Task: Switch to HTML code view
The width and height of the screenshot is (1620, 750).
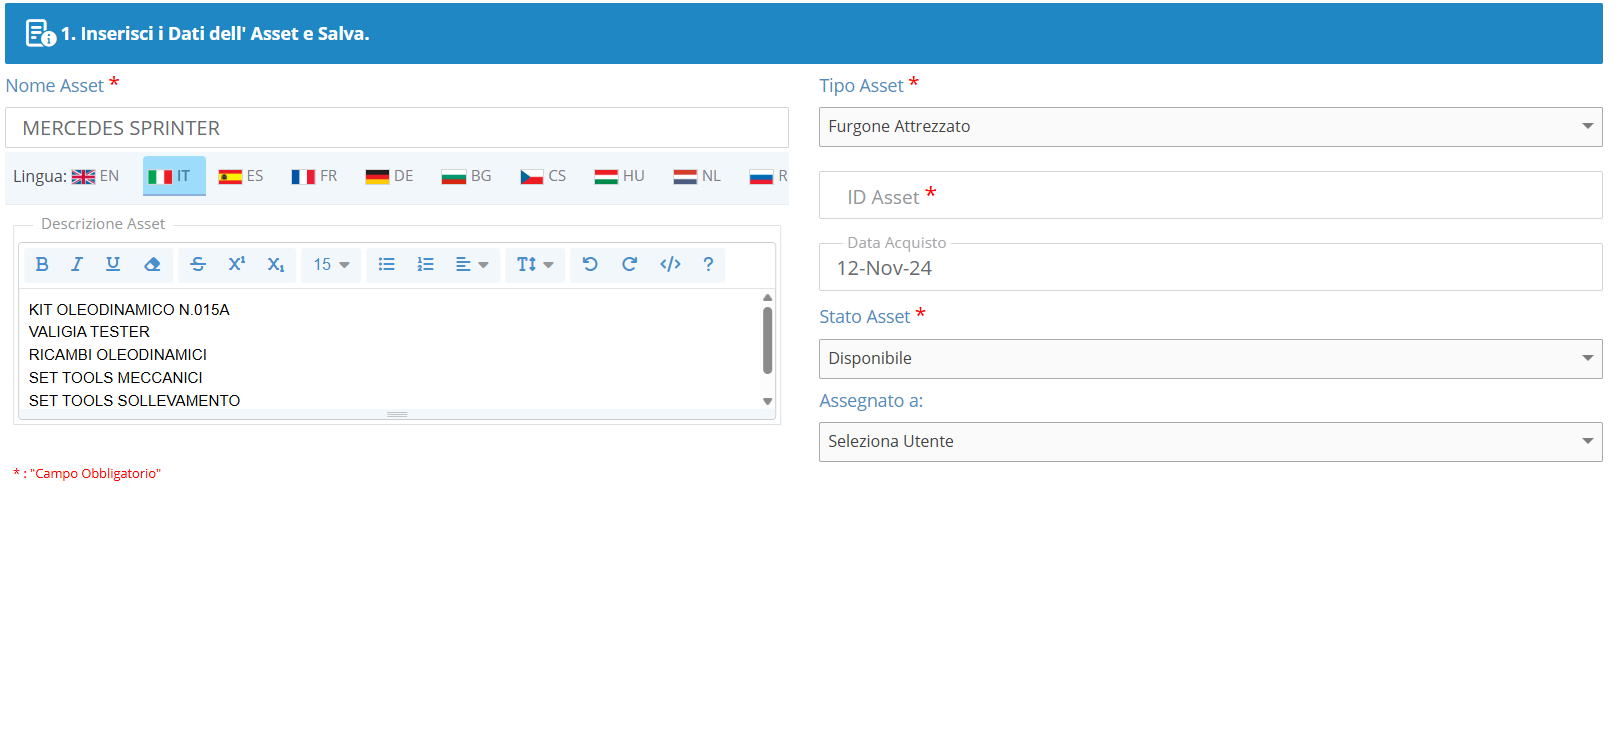Action: pos(670,264)
